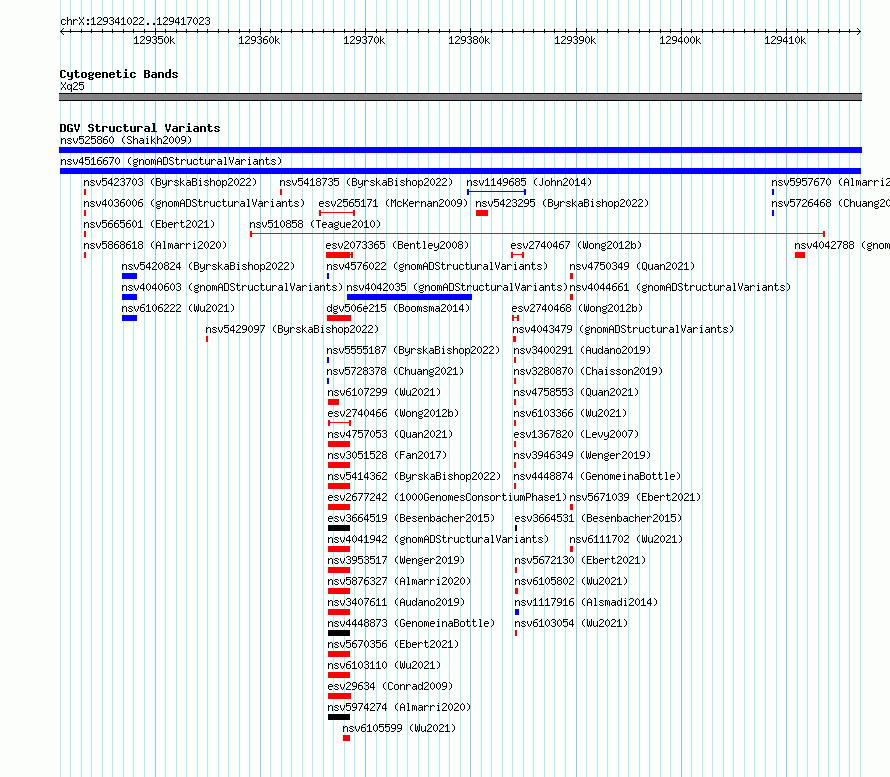Click the esv3664531 (Besenbacher2015) label
This screenshot has width=890, height=777.
point(598,518)
